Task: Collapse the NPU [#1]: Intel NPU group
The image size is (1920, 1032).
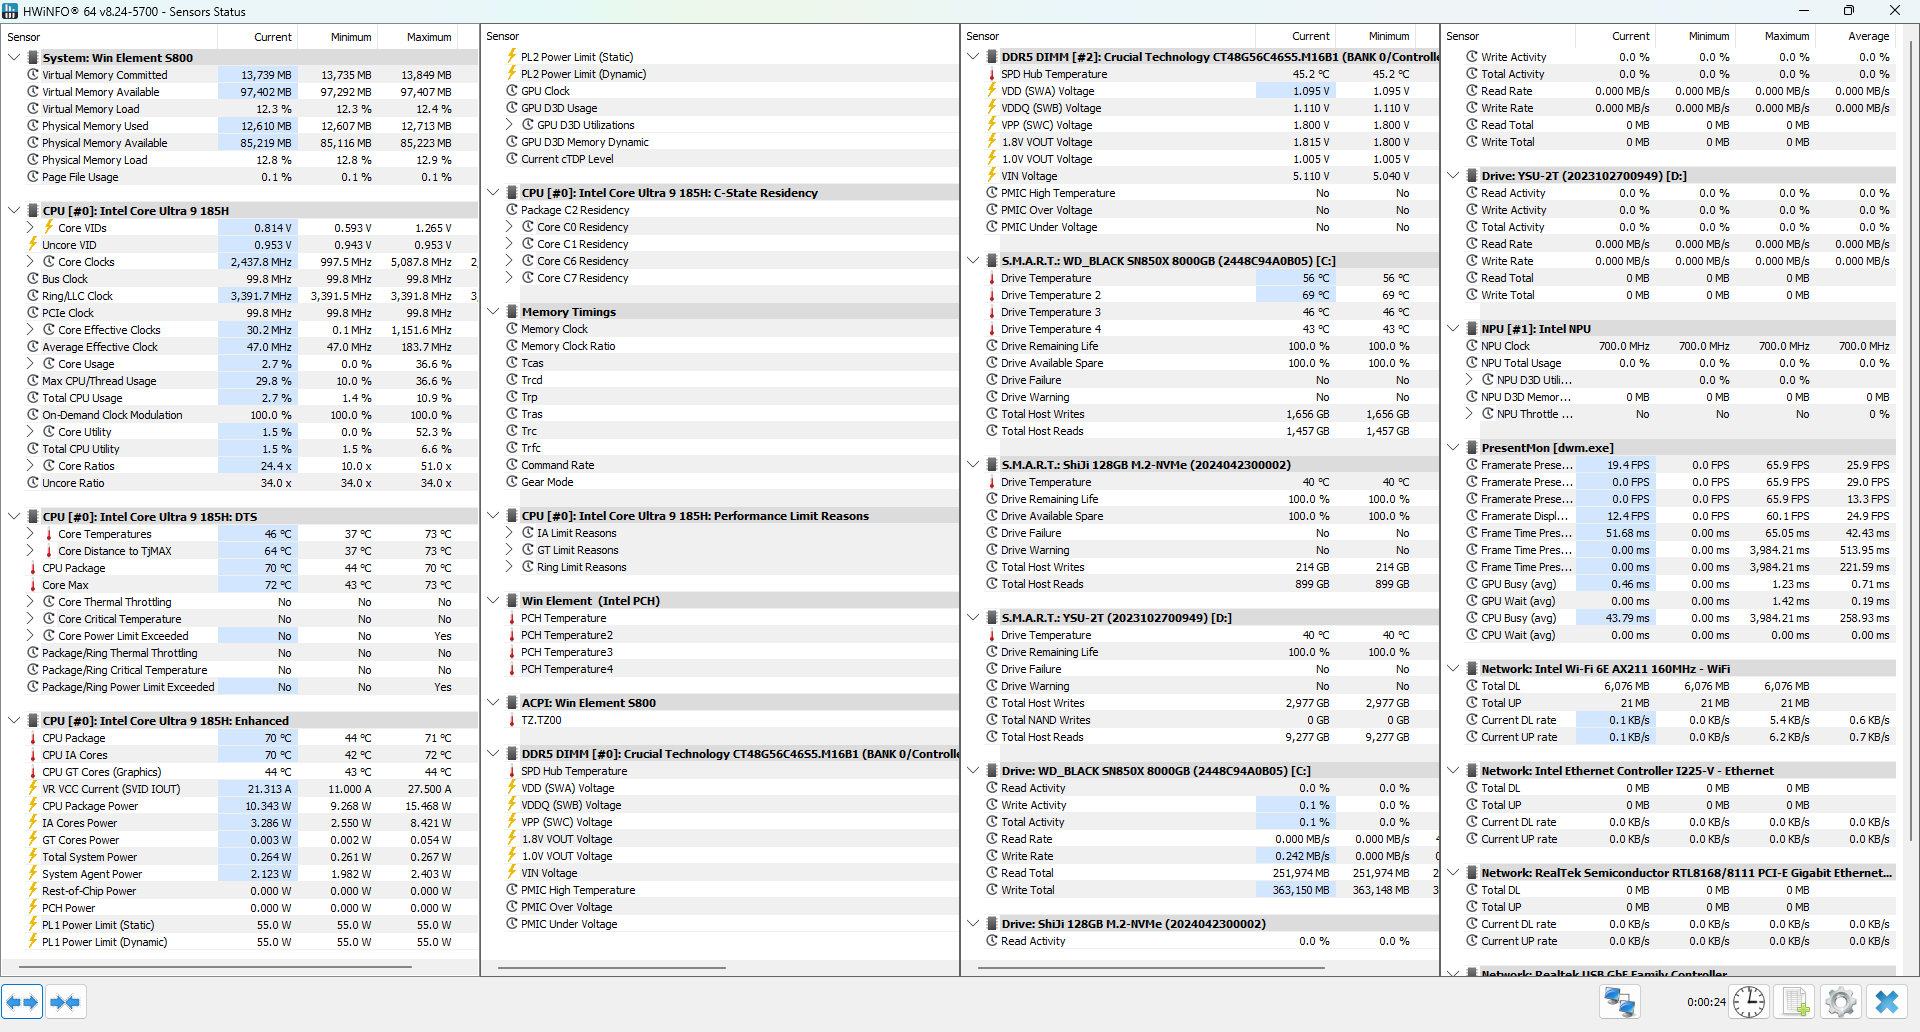Action: tap(1453, 329)
